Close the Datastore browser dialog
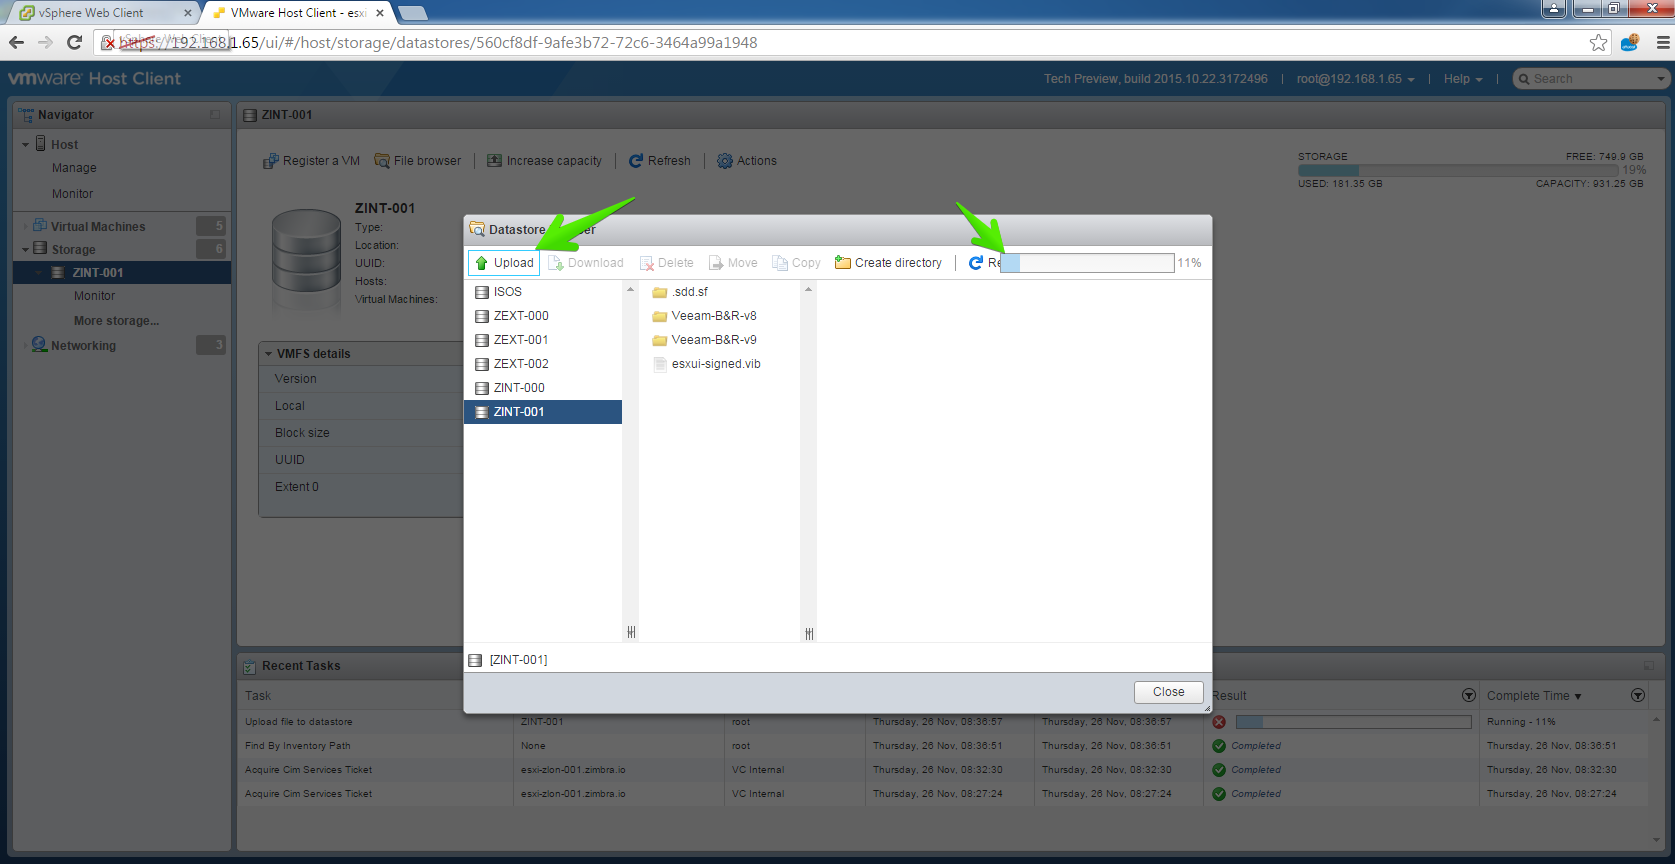 coord(1168,692)
